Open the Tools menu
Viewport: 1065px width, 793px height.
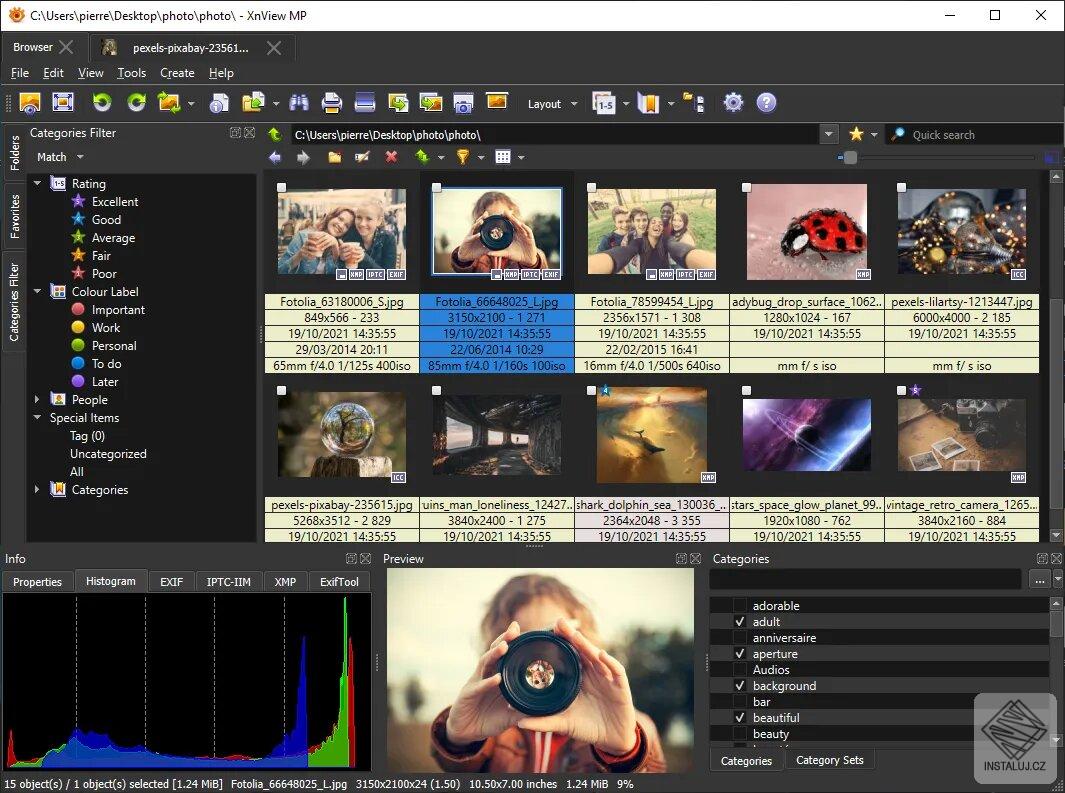pos(131,73)
